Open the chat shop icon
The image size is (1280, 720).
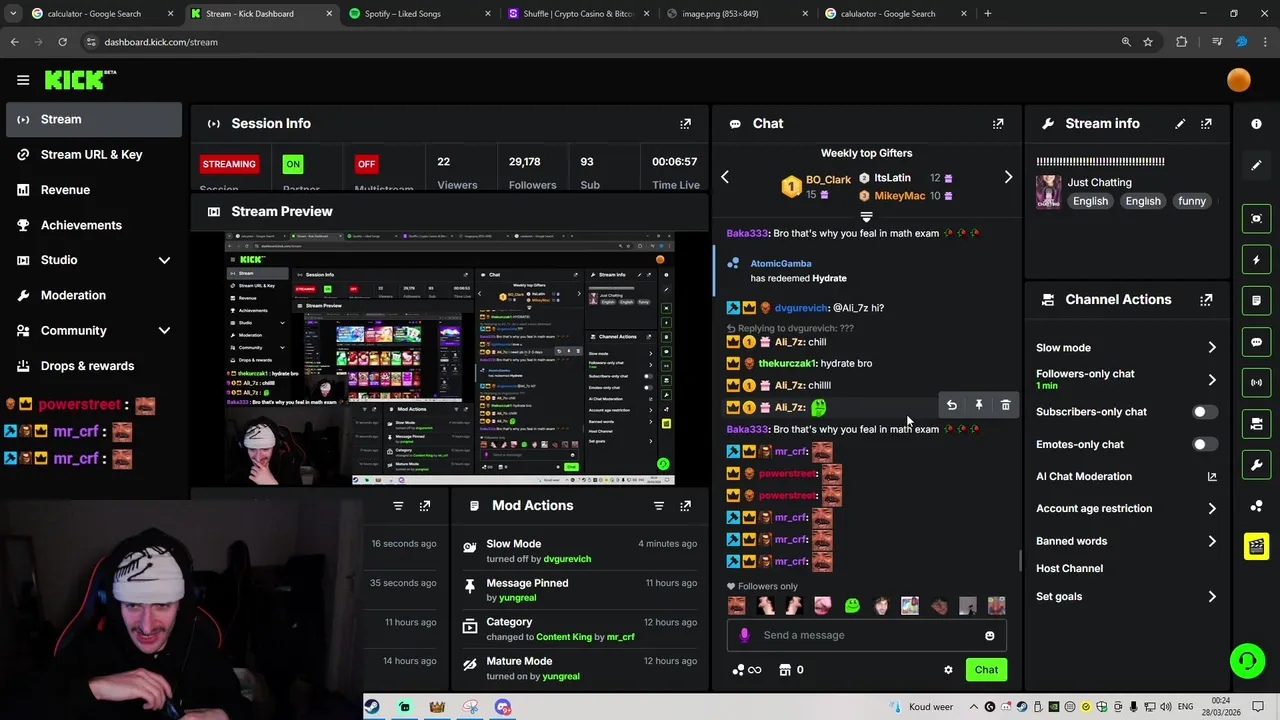tap(785, 670)
